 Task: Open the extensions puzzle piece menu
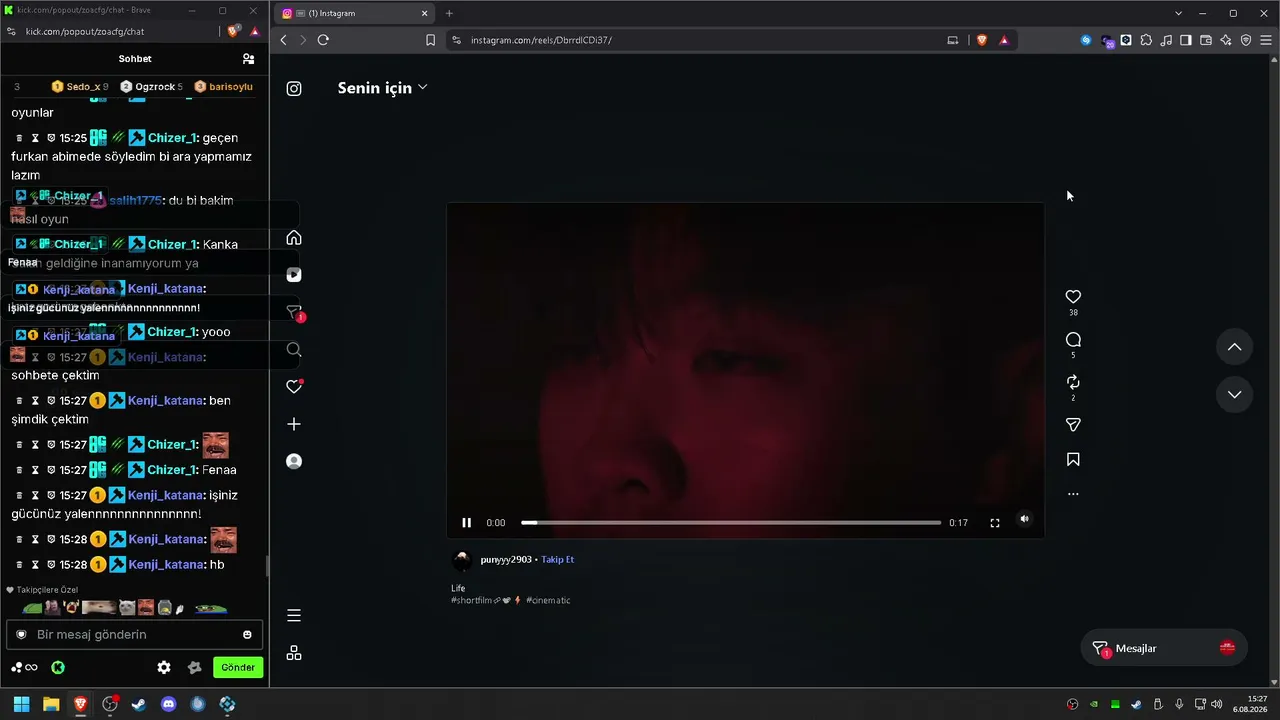1146,40
